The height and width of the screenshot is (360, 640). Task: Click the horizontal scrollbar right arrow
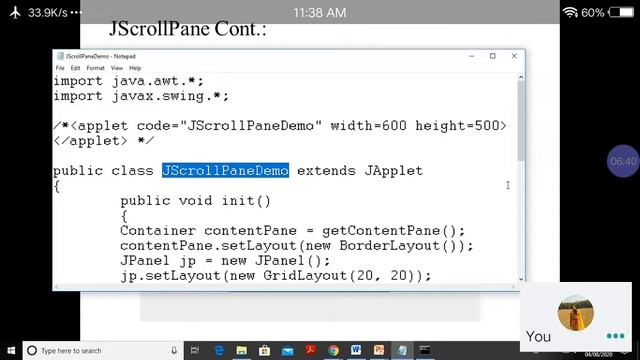click(513, 287)
